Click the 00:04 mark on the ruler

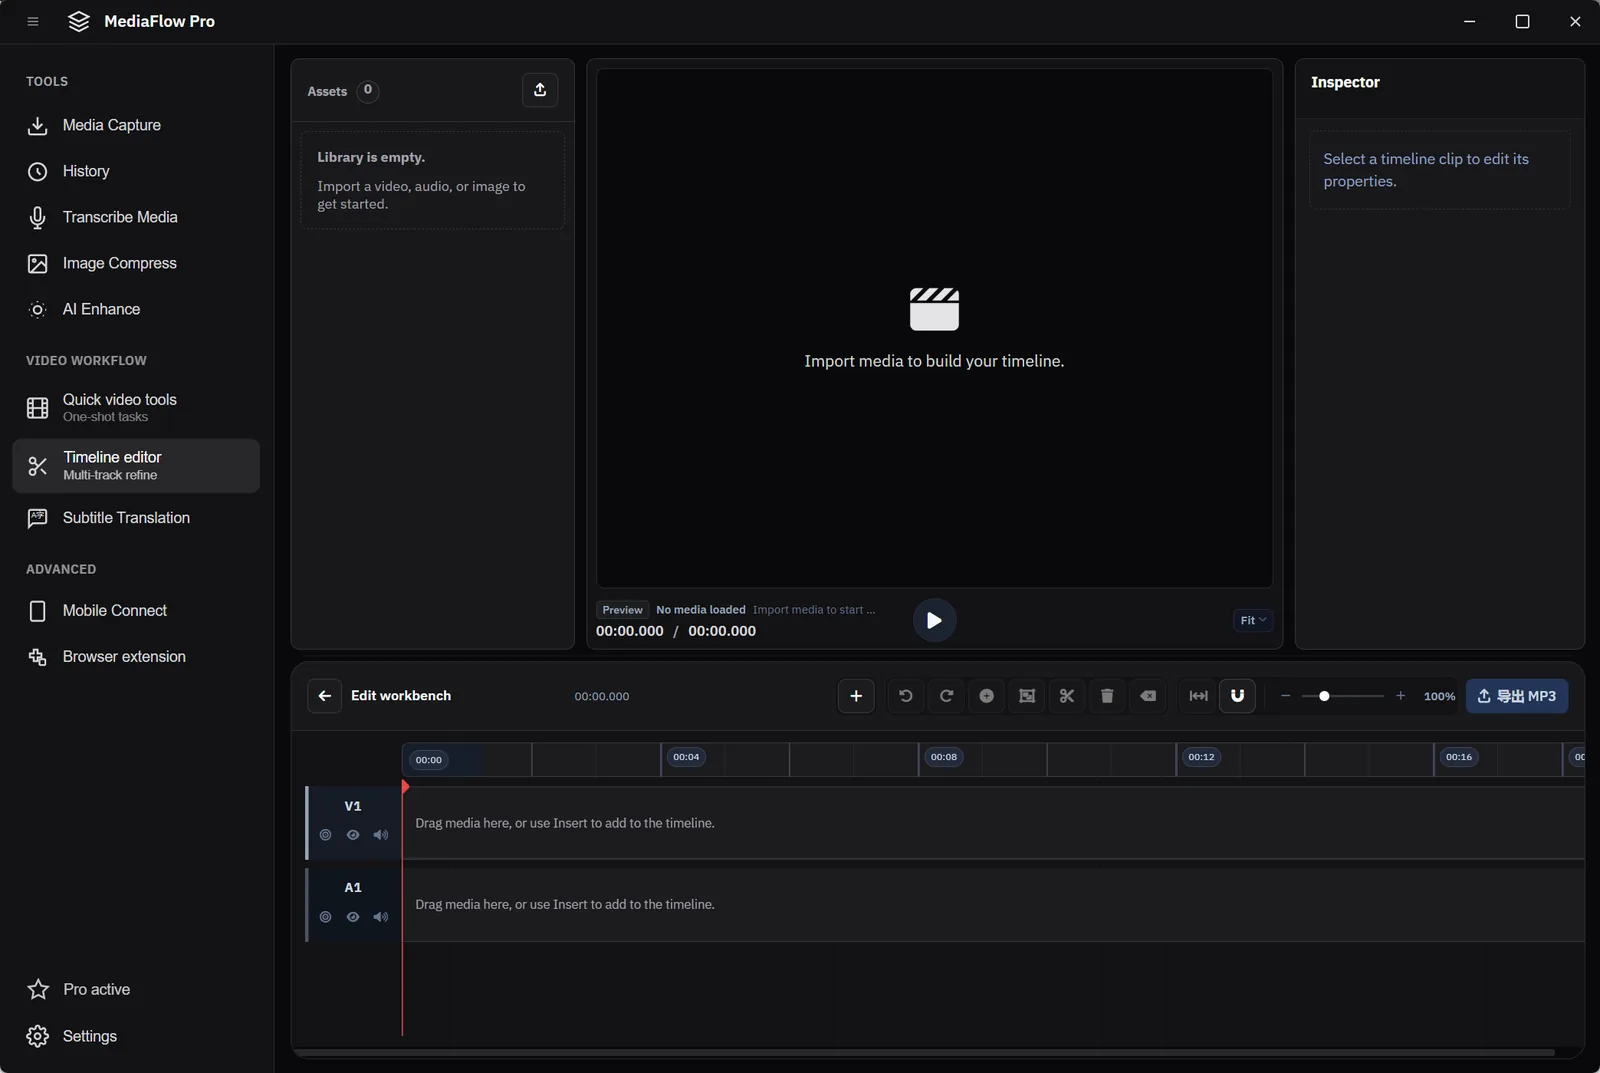pyautogui.click(x=686, y=757)
